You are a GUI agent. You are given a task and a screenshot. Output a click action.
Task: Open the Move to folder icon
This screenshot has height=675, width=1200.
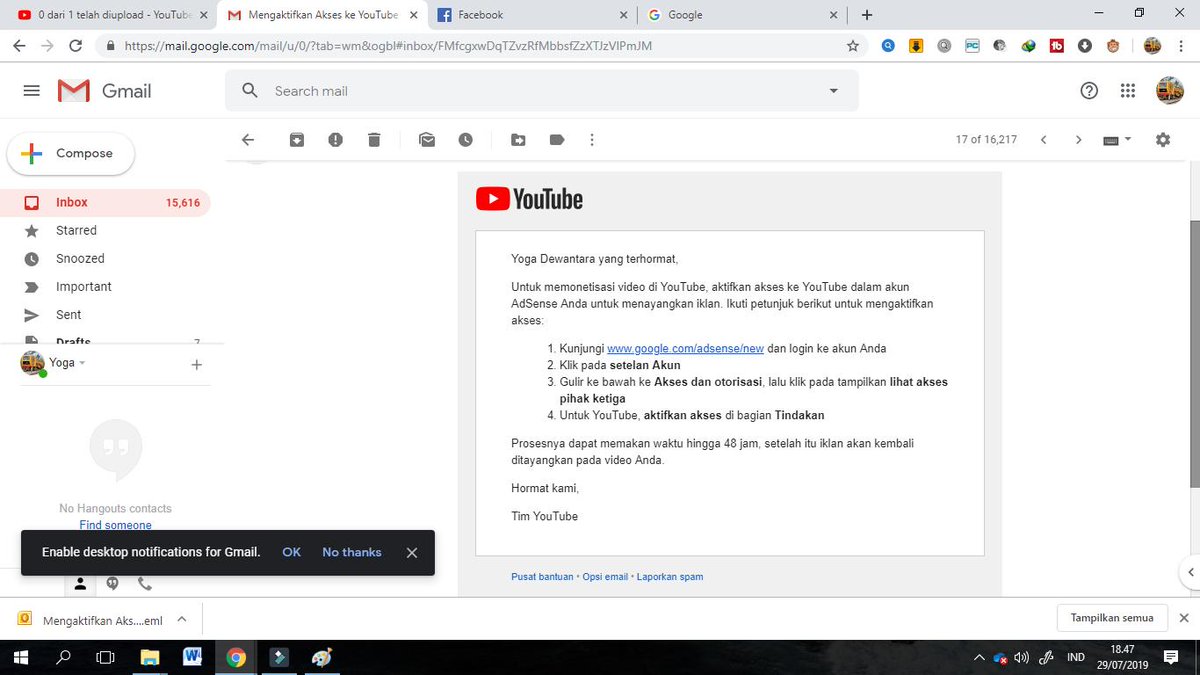[x=518, y=140]
